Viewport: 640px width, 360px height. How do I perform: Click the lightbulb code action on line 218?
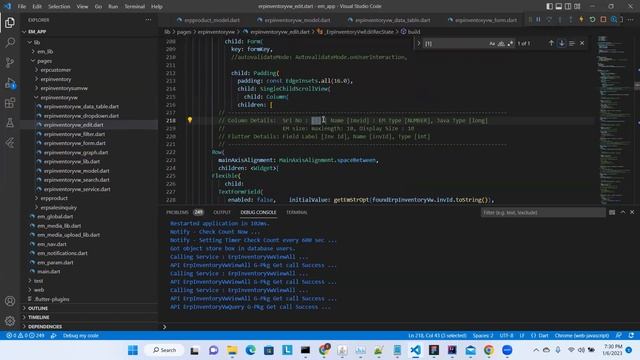point(190,120)
